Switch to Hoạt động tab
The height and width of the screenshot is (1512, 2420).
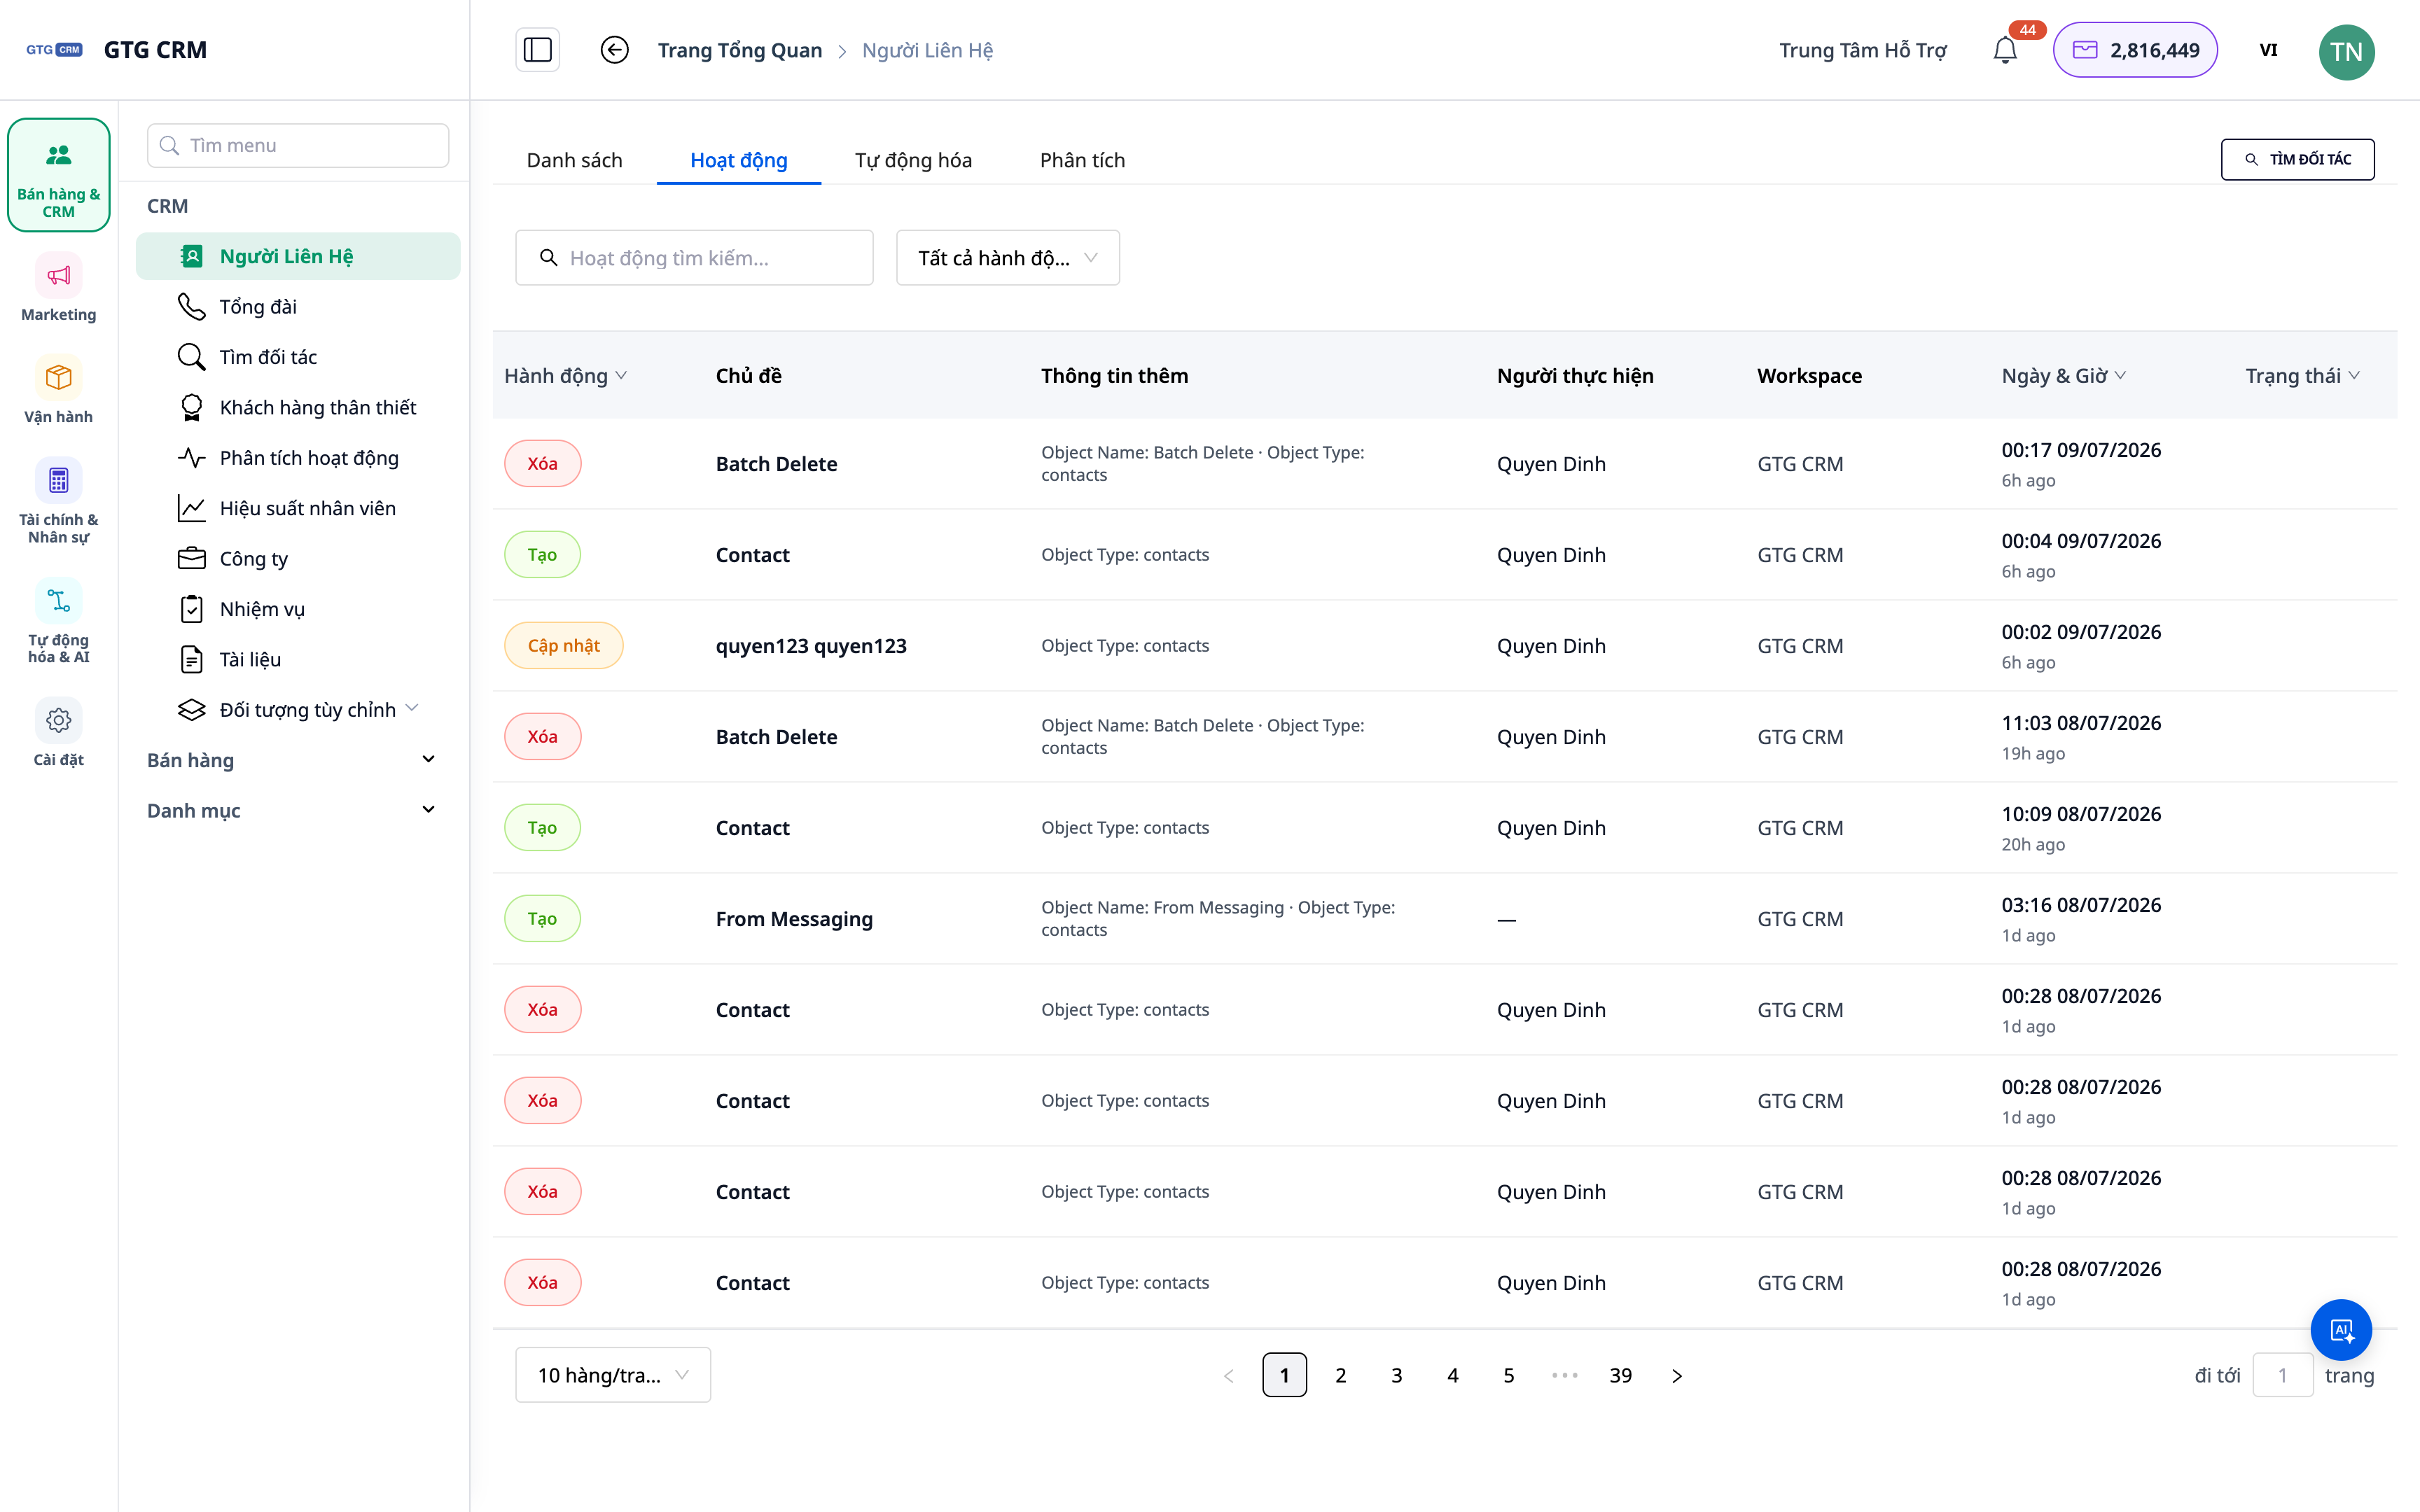pos(738,160)
